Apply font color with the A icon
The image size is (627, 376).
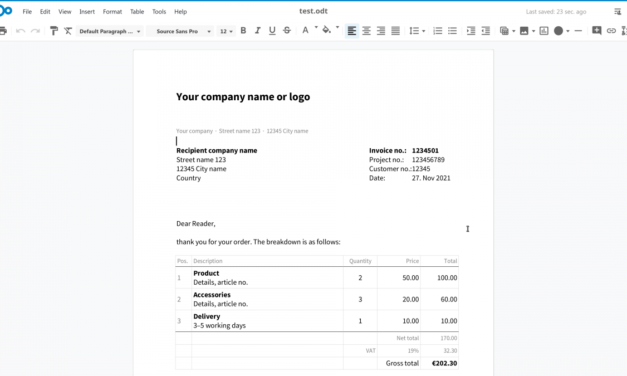point(305,30)
